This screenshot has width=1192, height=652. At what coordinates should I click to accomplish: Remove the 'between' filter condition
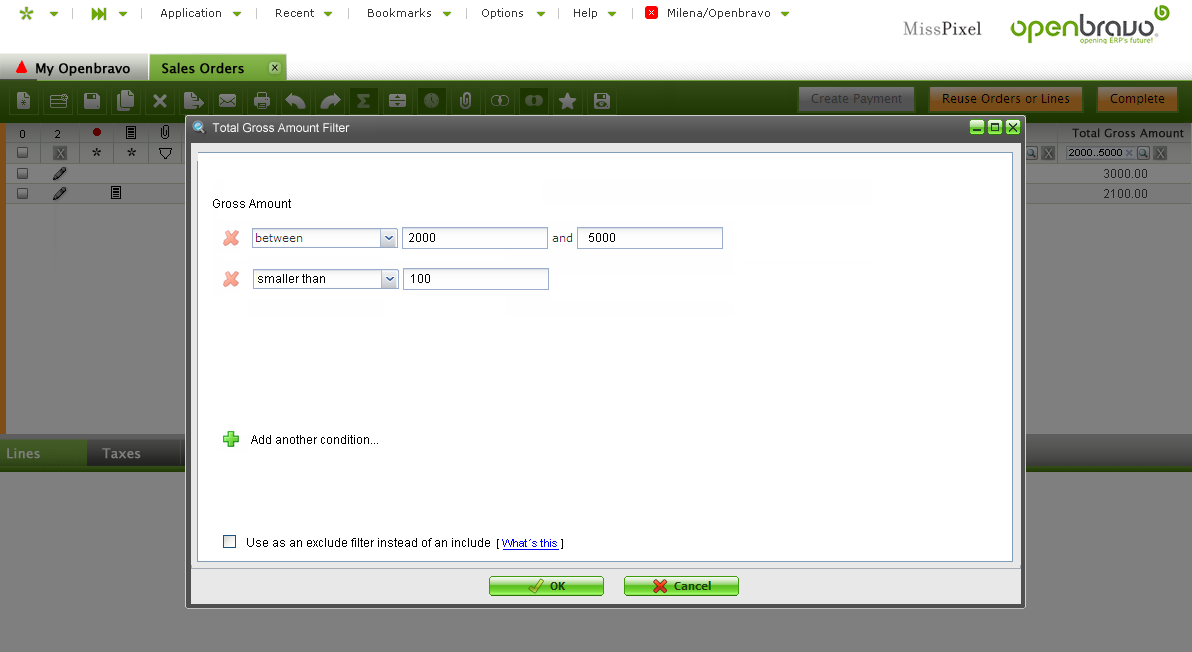(231, 238)
